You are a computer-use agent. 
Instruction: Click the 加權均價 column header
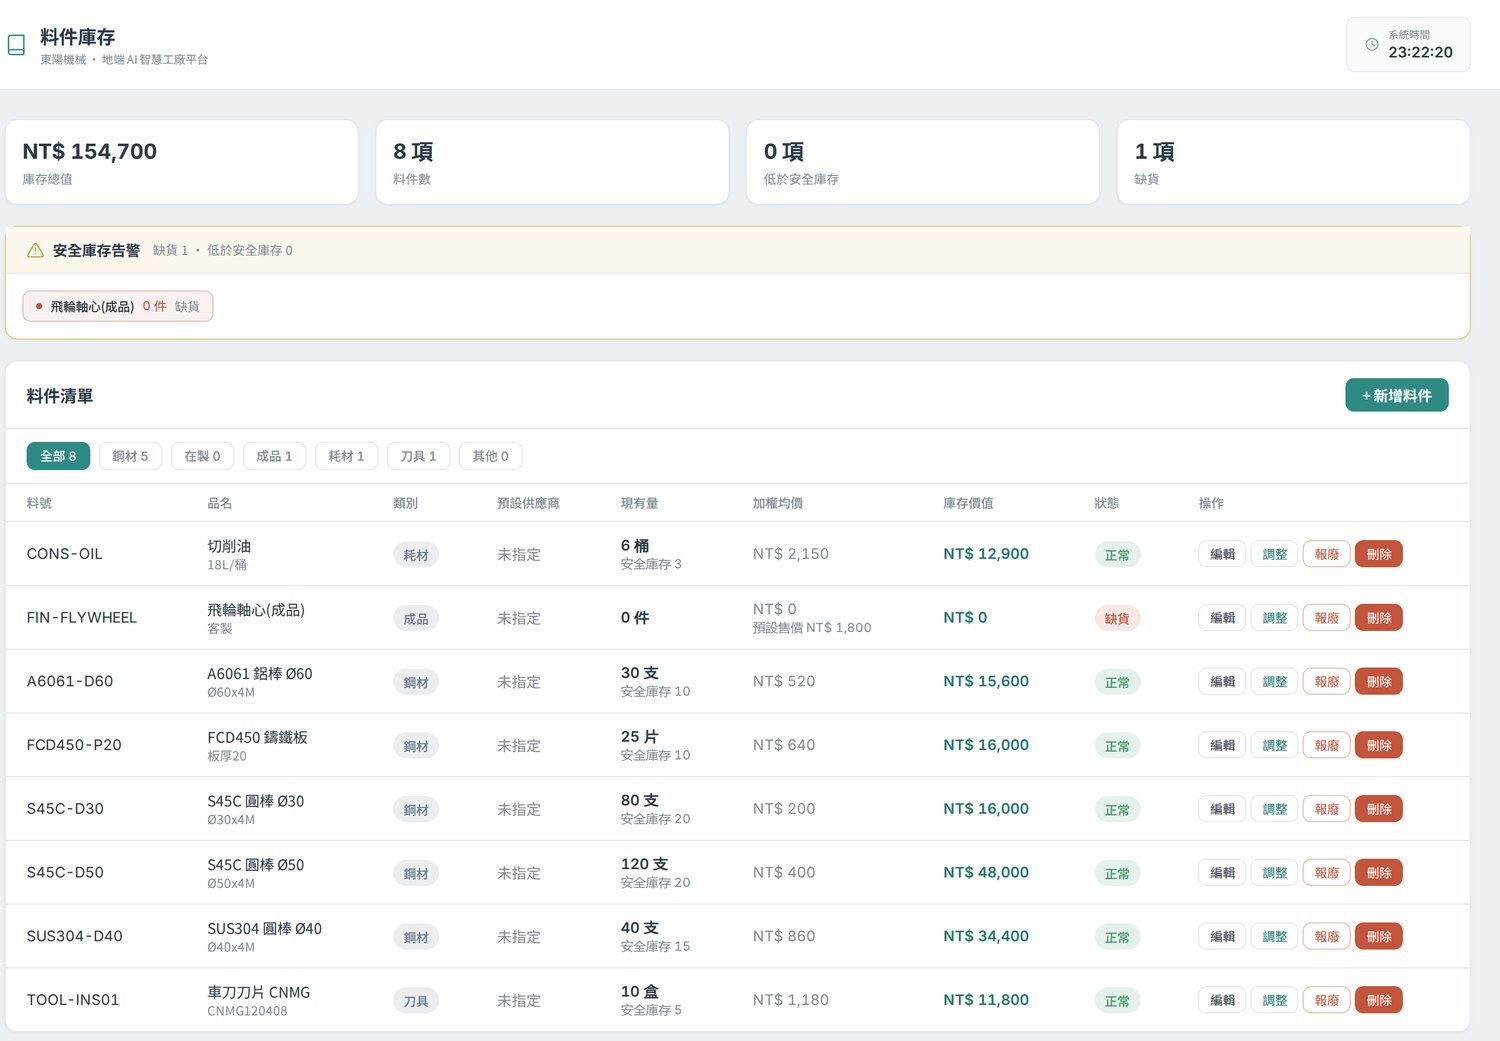(x=778, y=503)
